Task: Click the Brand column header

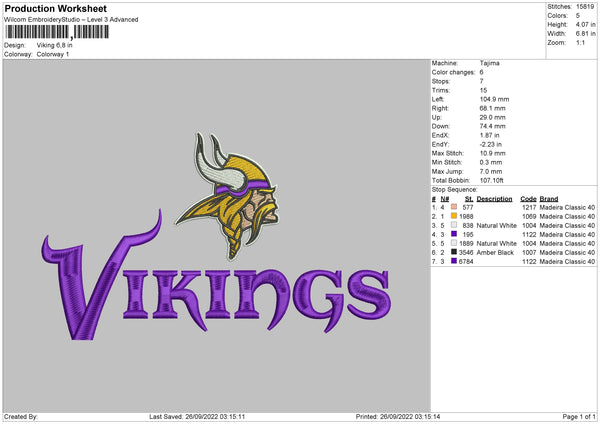Action: (549, 199)
